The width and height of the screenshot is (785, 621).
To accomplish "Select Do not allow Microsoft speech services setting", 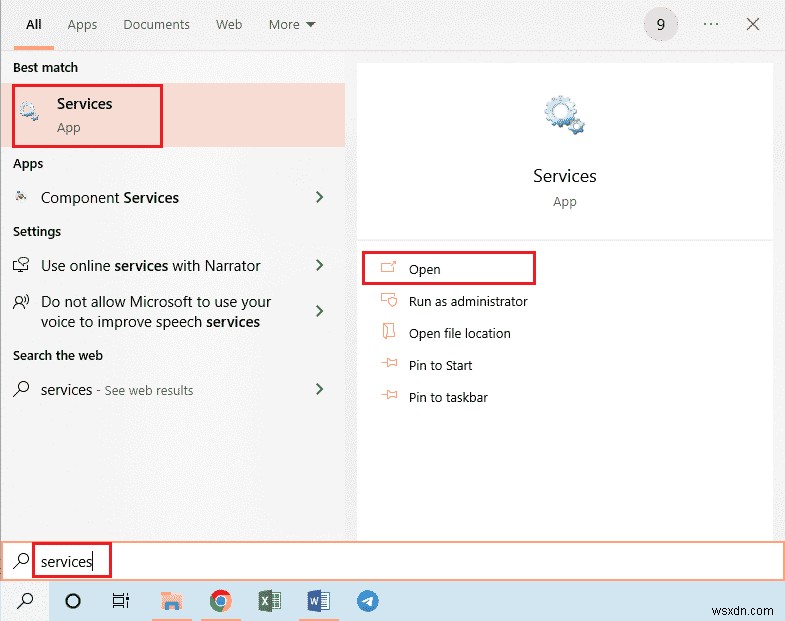I will [156, 312].
